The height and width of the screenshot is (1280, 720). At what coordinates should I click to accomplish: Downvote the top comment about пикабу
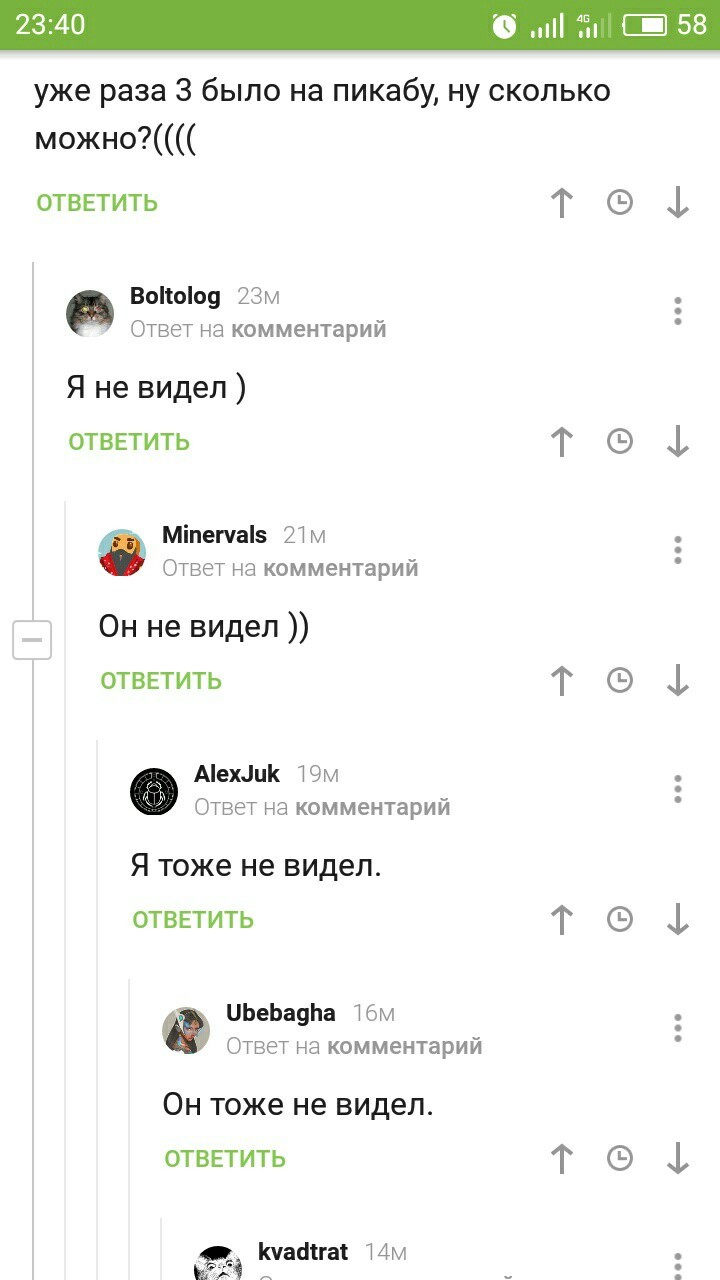point(678,202)
